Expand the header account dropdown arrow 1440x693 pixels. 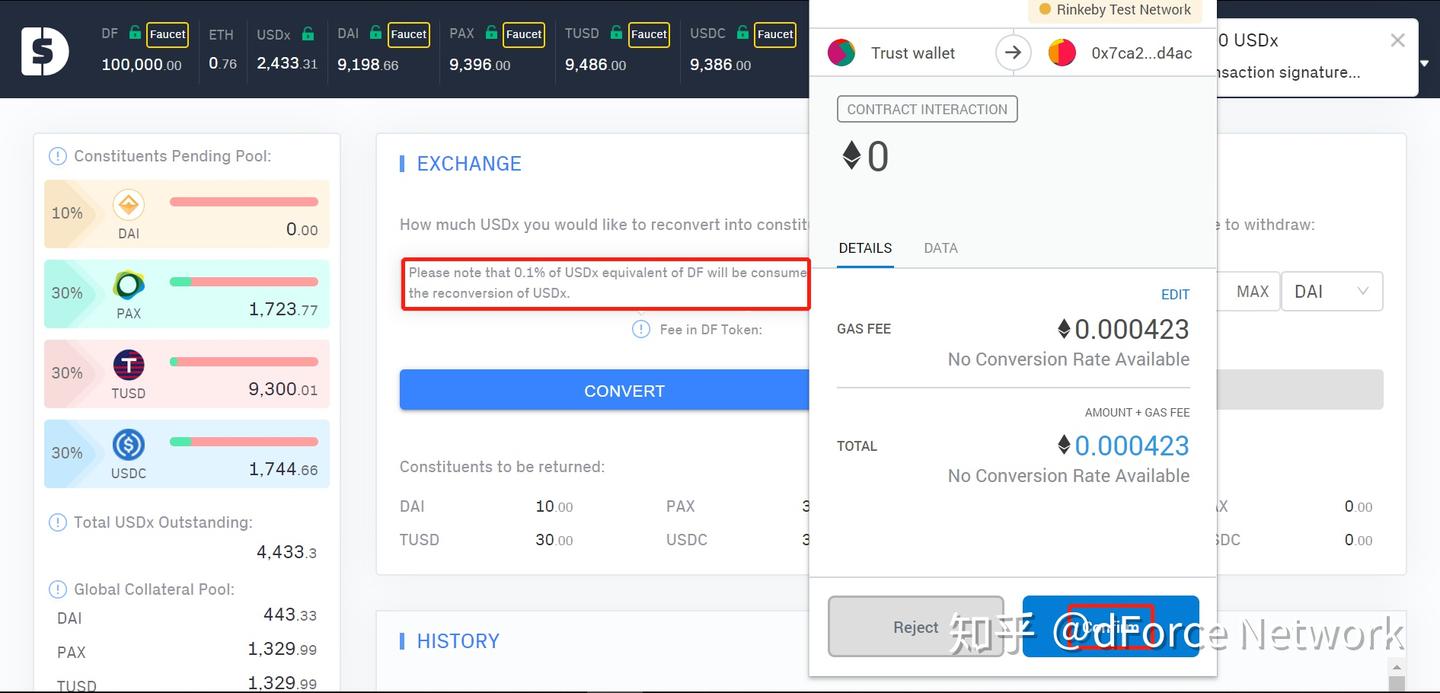(1425, 63)
